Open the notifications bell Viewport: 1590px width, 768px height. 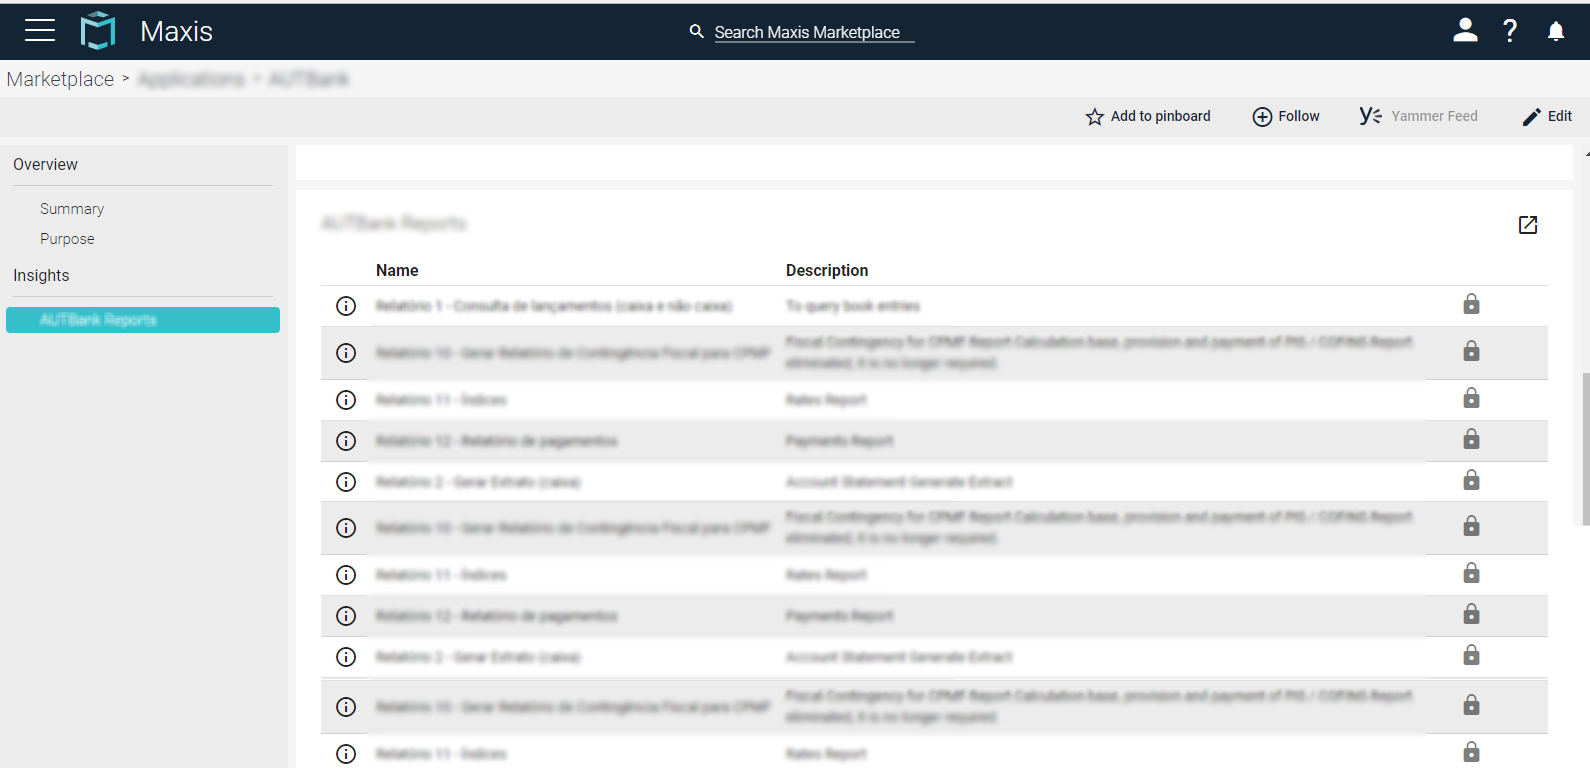(1556, 31)
